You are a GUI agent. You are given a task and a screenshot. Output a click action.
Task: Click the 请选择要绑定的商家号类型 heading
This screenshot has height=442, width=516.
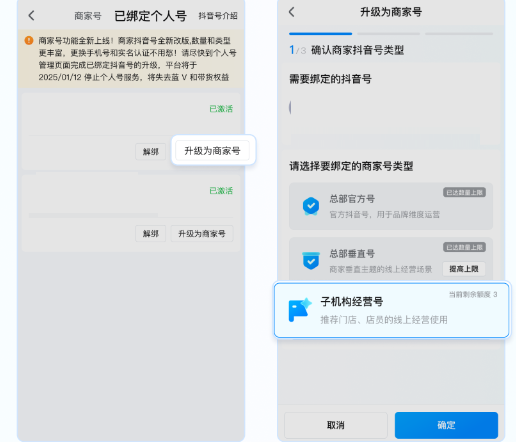coord(351,166)
